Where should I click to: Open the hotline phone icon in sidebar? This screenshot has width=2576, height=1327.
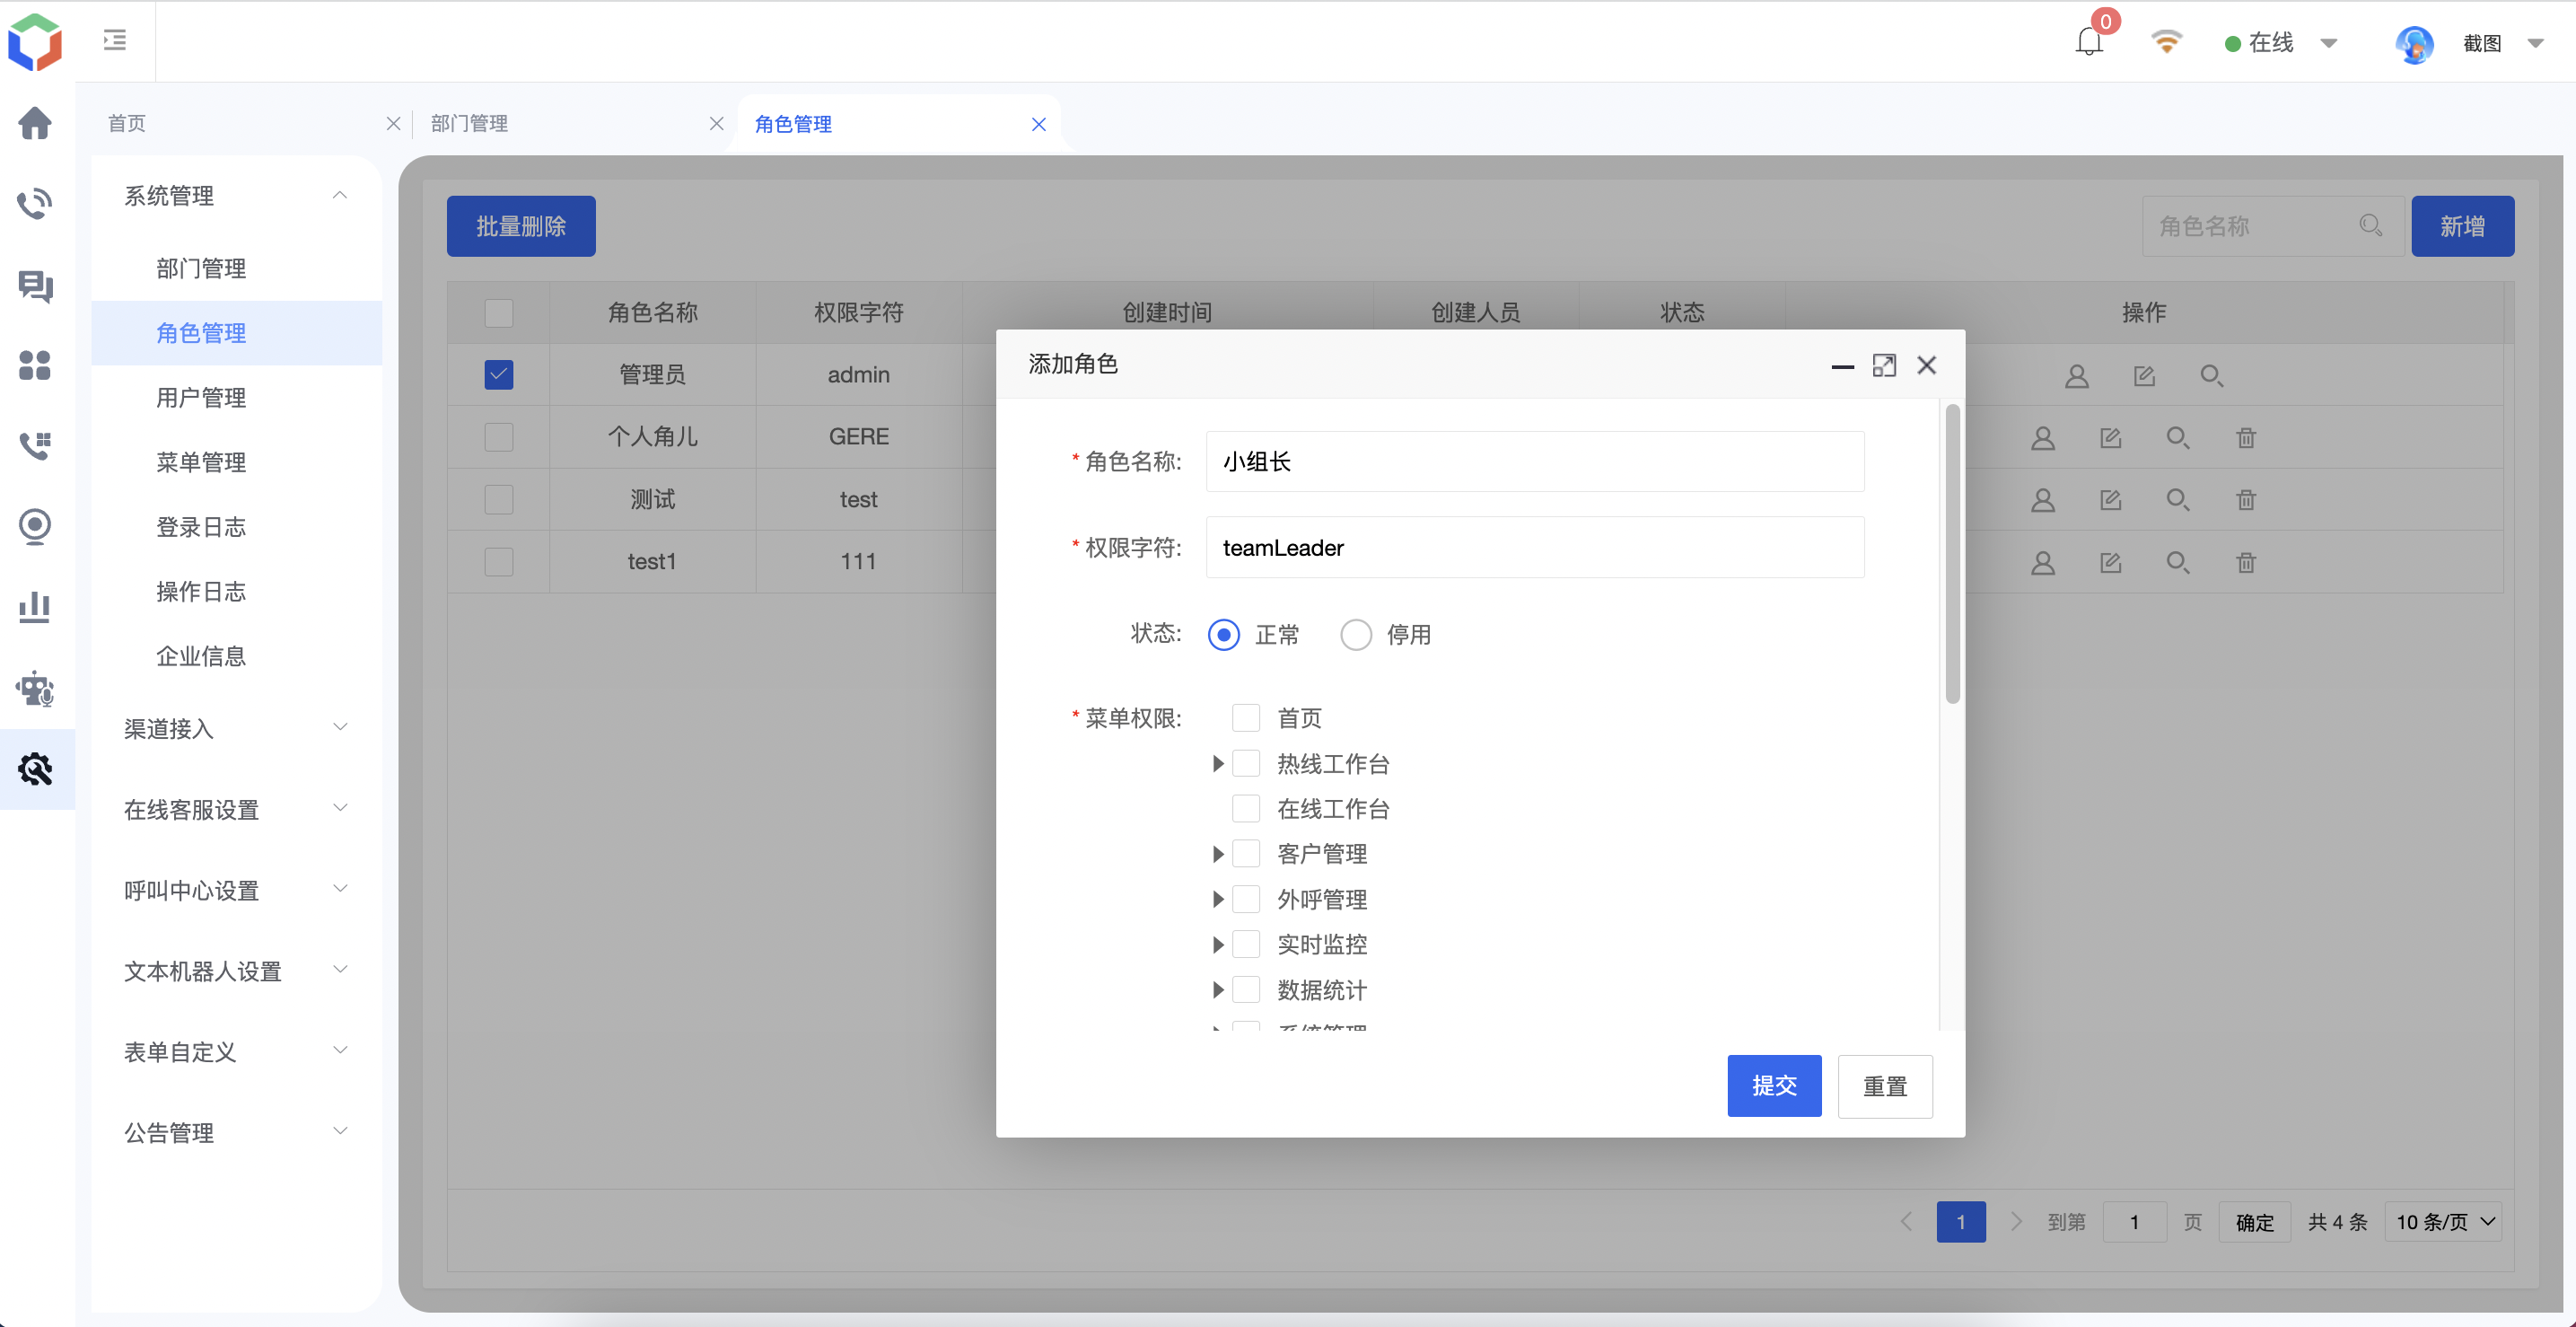[35, 204]
